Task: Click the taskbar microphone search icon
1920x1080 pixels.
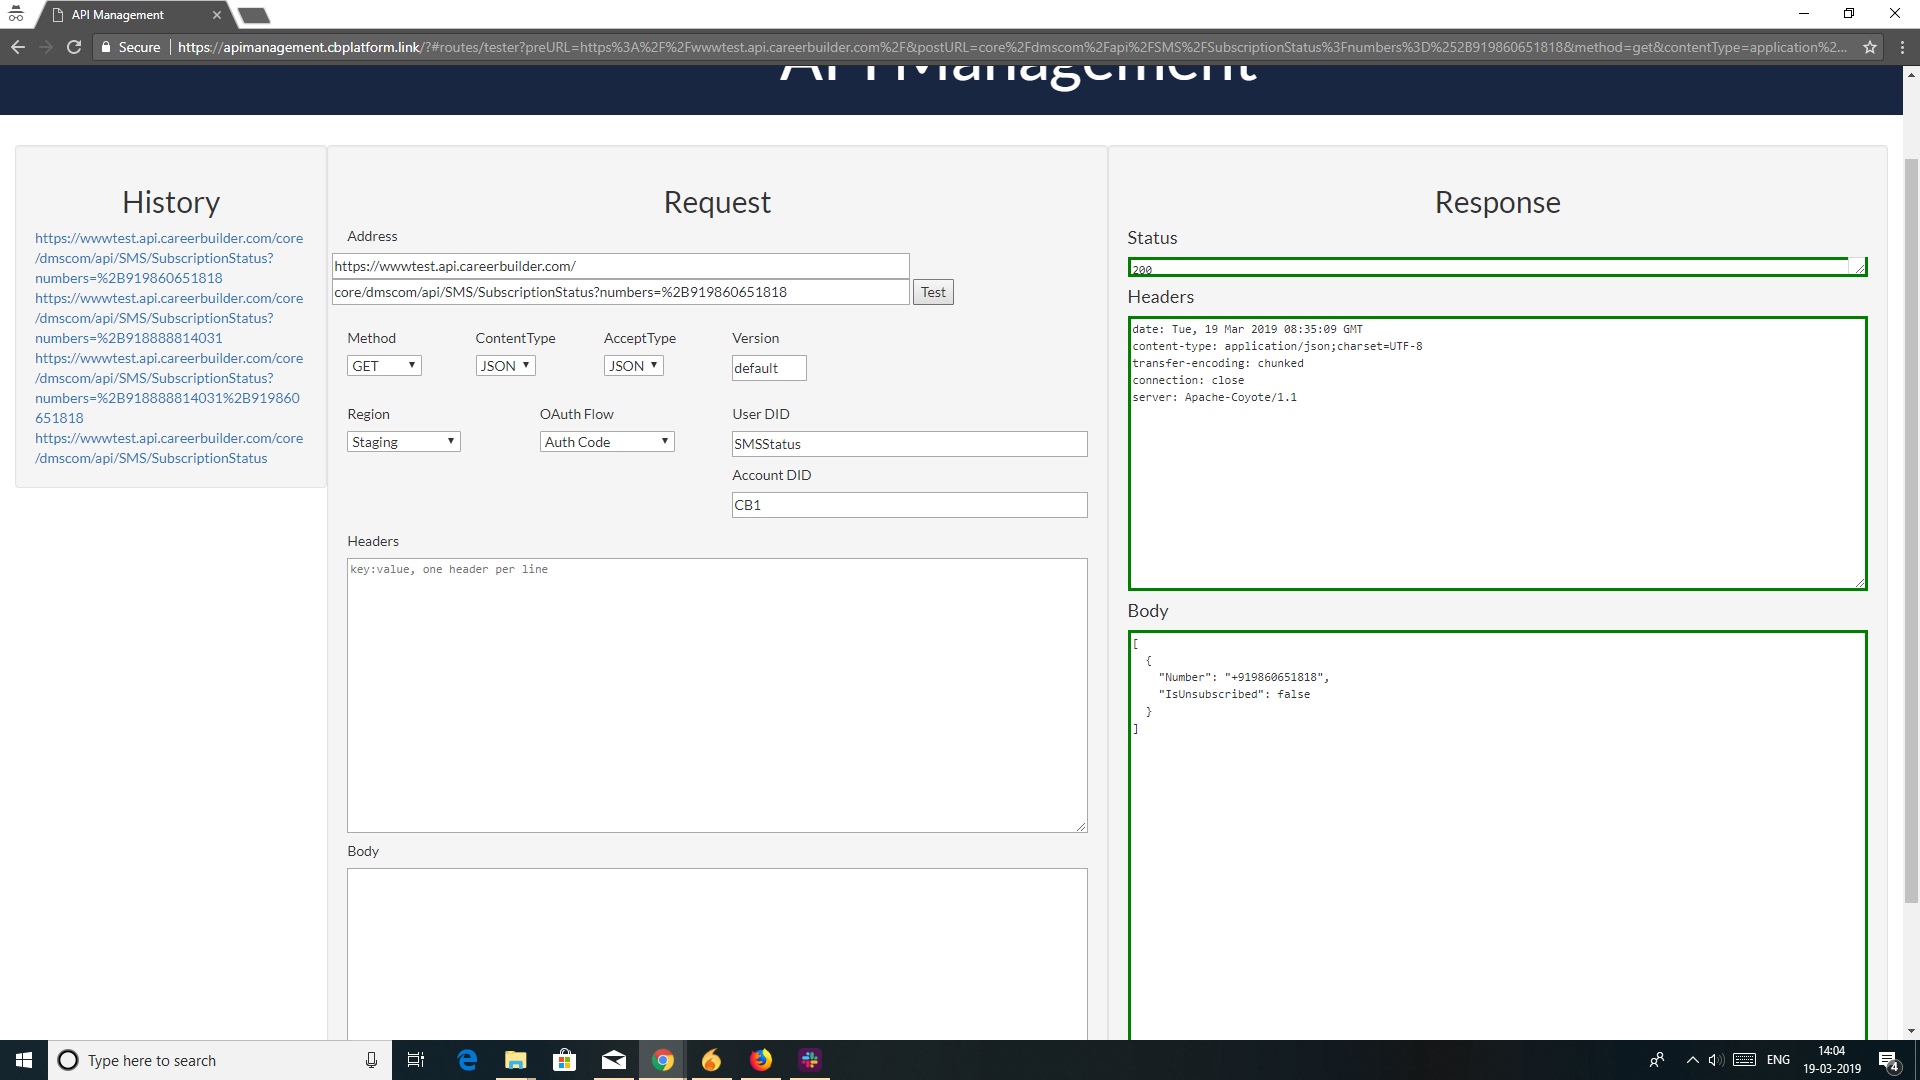Action: (x=371, y=1060)
